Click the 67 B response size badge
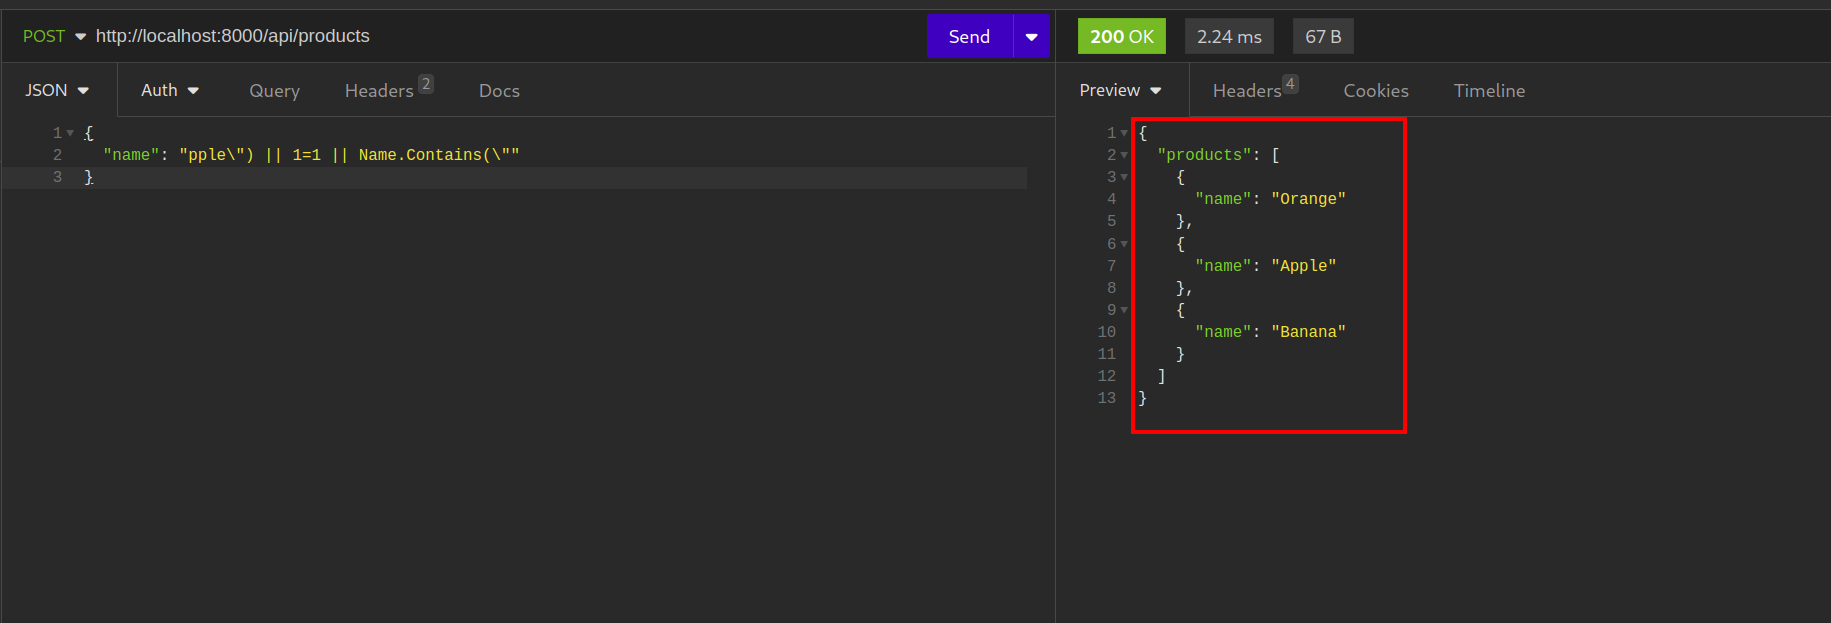This screenshot has height=623, width=1831. coord(1322,37)
